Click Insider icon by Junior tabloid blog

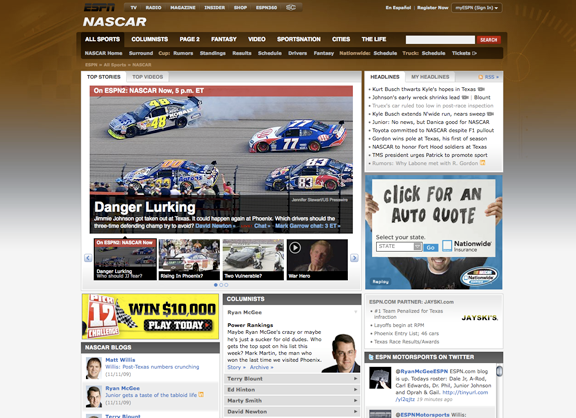point(201,395)
